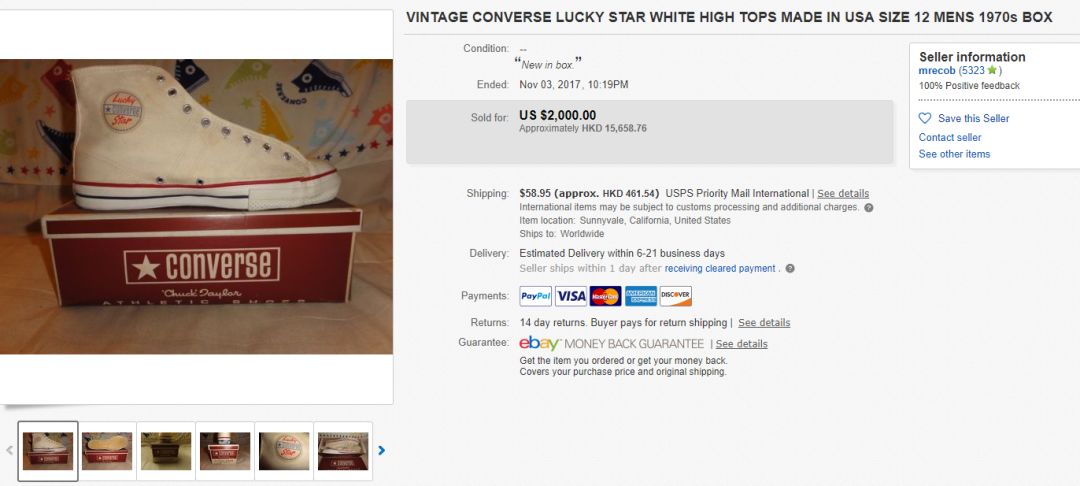Open the shipping See details link

point(843,194)
